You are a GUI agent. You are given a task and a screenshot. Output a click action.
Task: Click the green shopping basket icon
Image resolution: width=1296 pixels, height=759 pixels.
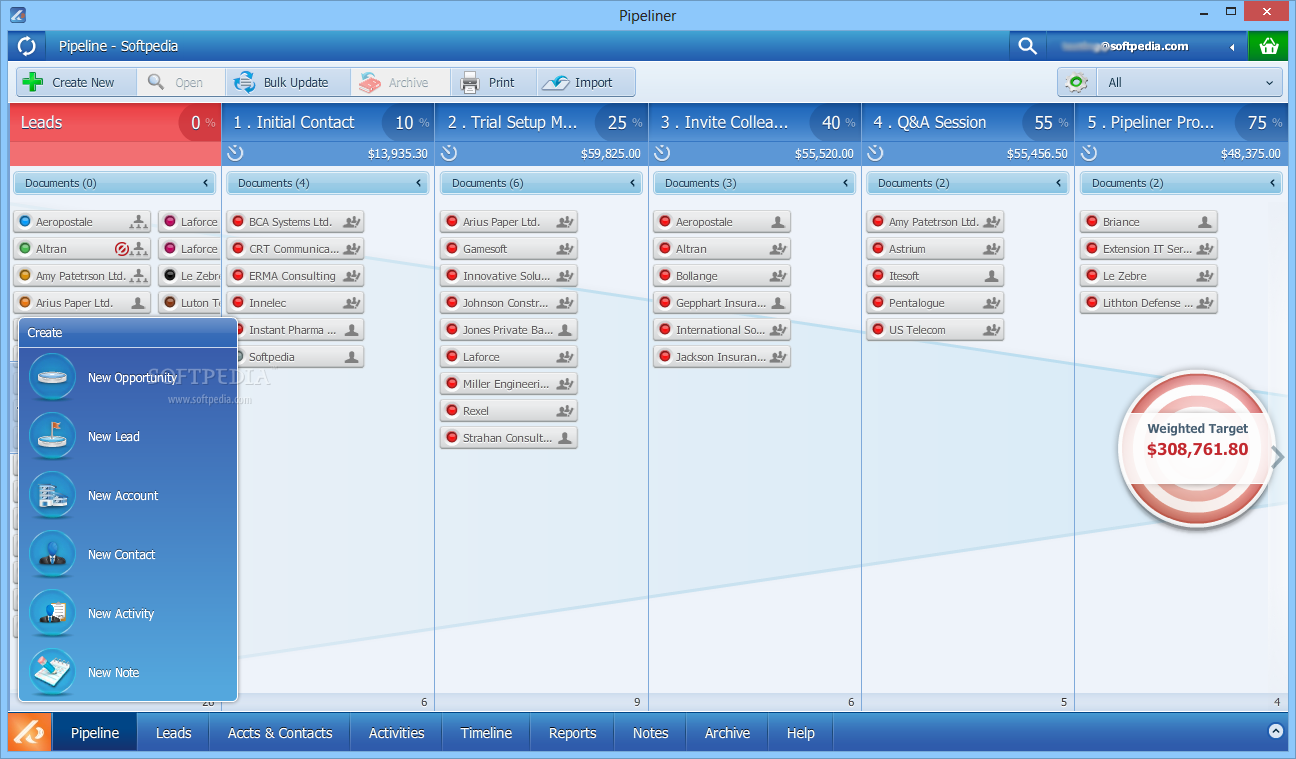pyautogui.click(x=1269, y=46)
